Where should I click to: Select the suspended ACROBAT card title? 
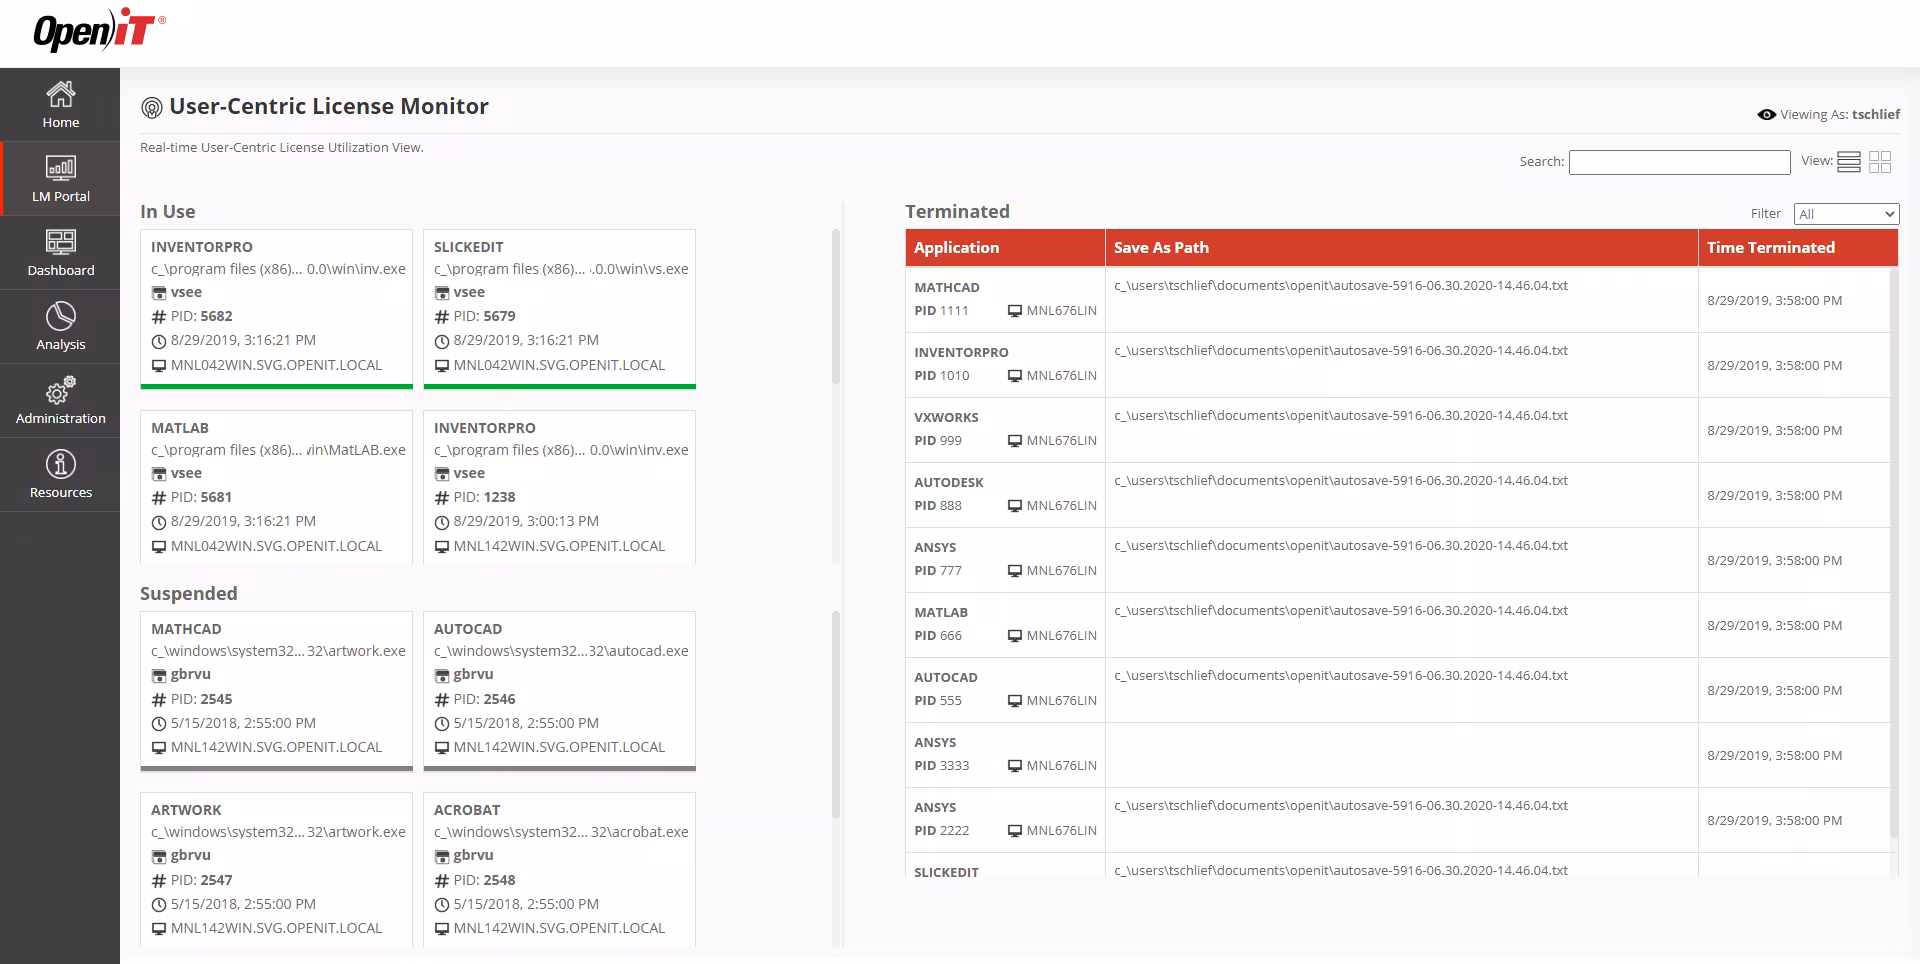tap(467, 810)
